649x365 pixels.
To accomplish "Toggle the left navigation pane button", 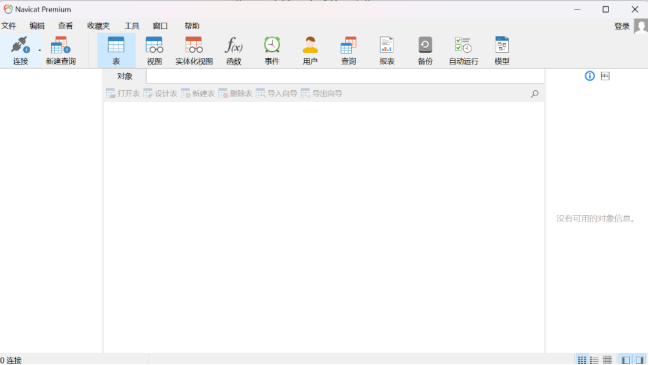I will 626,360.
